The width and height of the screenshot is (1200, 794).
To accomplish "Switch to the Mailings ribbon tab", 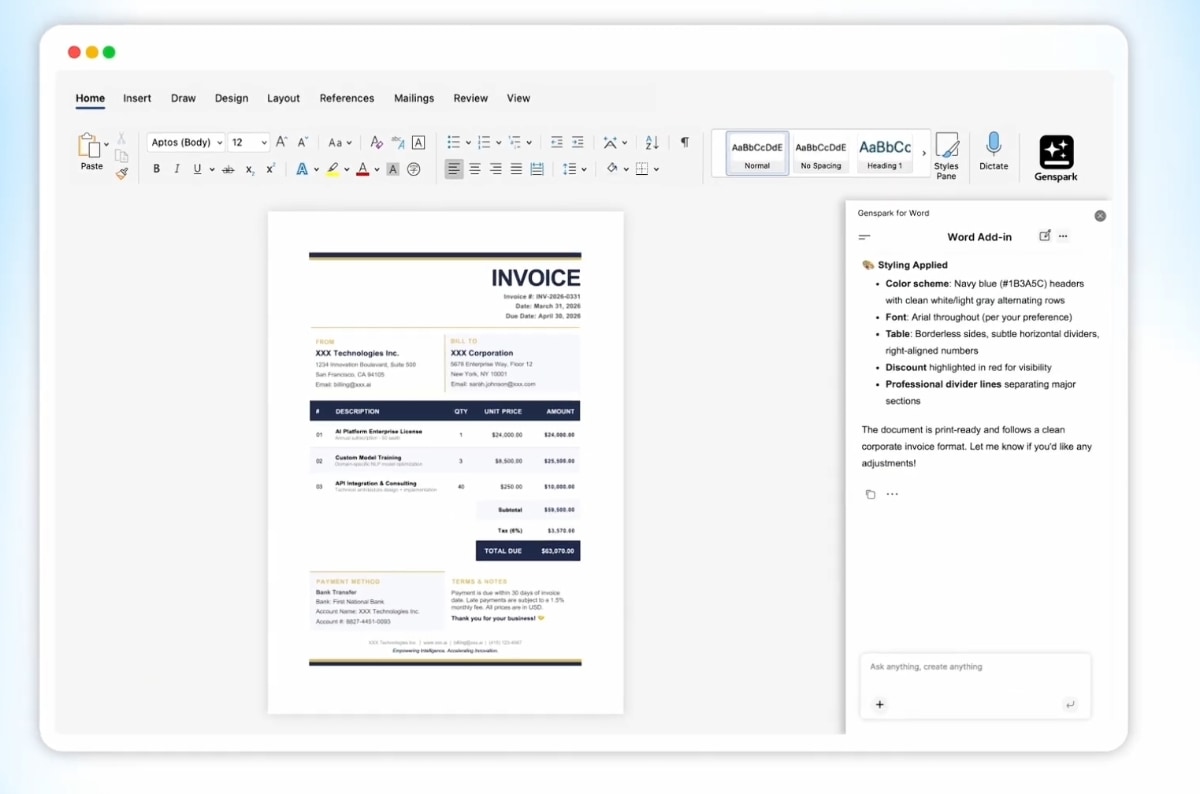I will pyautogui.click(x=414, y=98).
